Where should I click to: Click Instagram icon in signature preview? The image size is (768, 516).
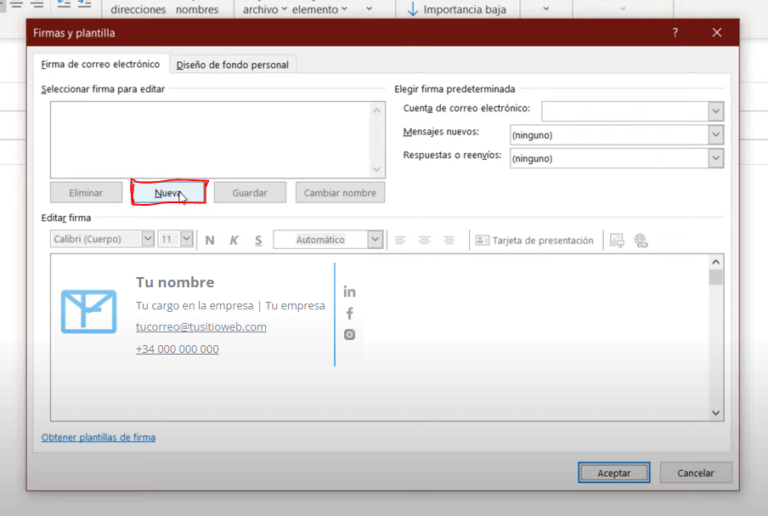coord(349,335)
